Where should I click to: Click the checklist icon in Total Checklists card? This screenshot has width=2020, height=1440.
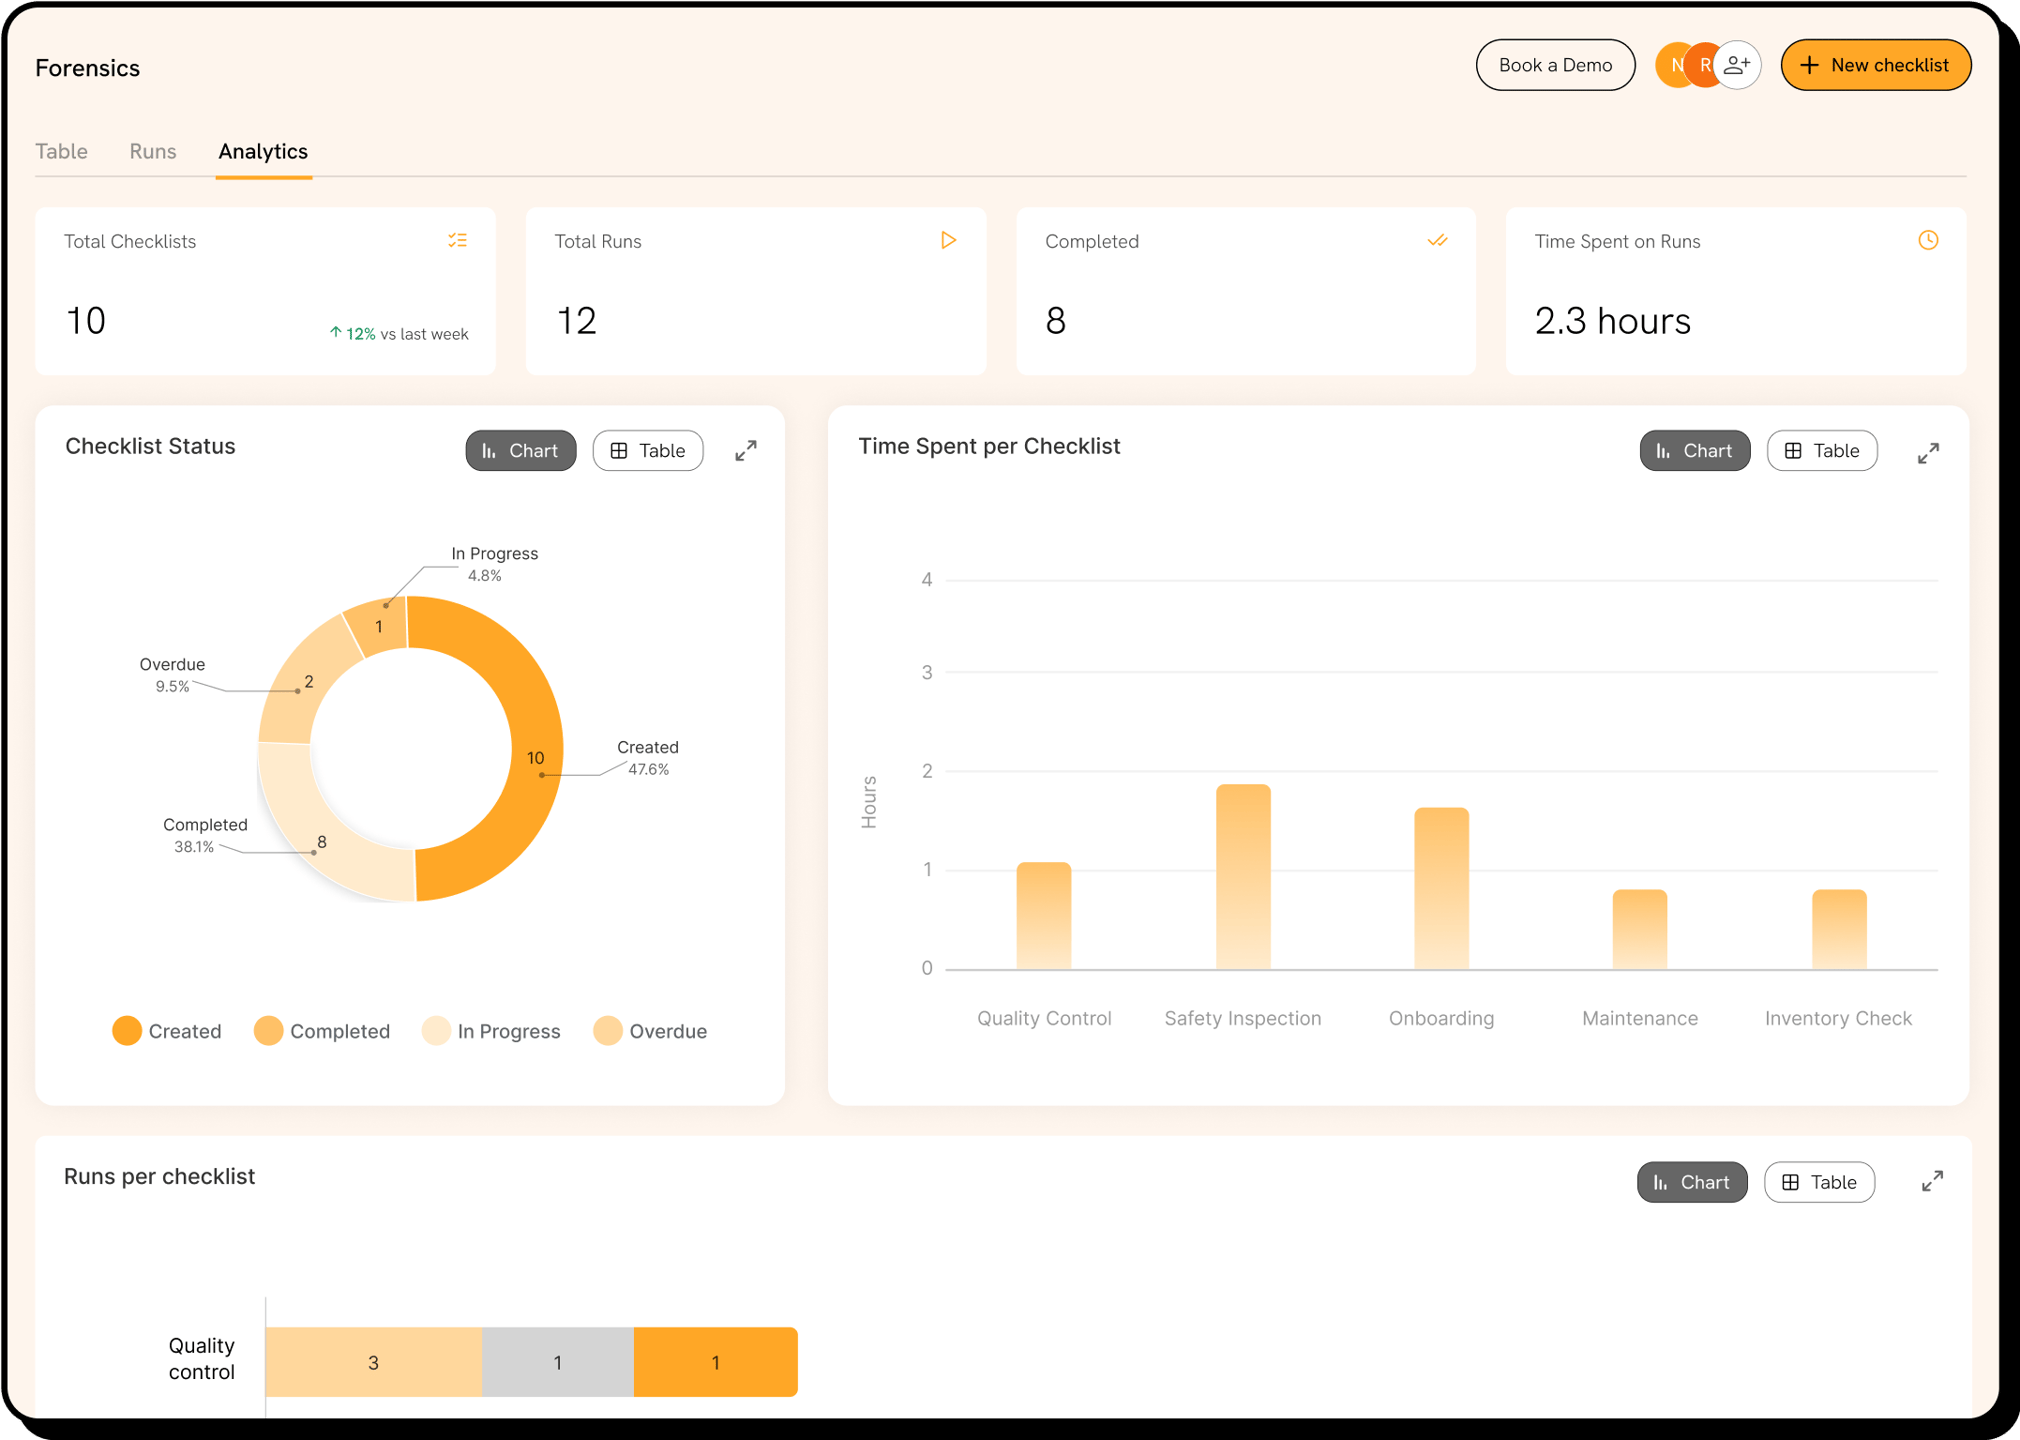(x=457, y=241)
